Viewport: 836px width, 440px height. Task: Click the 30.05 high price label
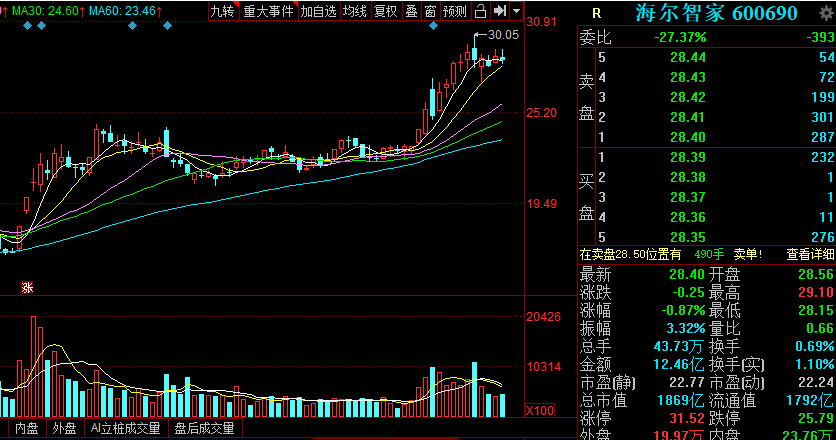pyautogui.click(x=503, y=35)
